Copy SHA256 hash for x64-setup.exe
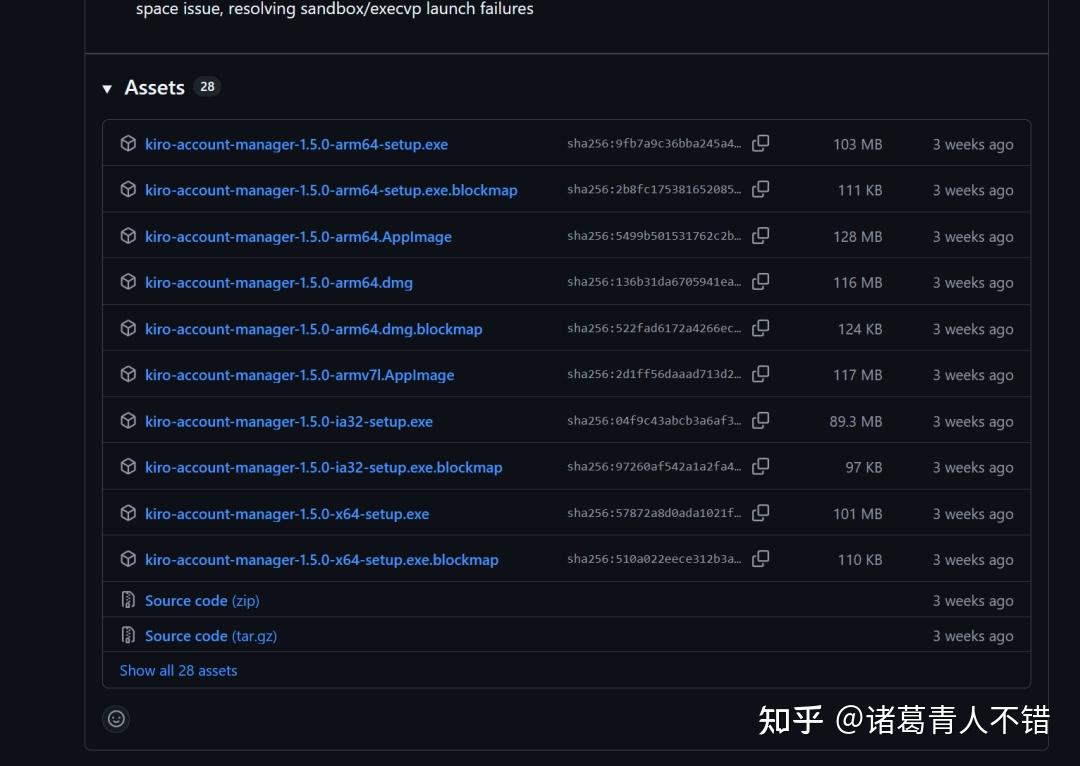 (760, 514)
